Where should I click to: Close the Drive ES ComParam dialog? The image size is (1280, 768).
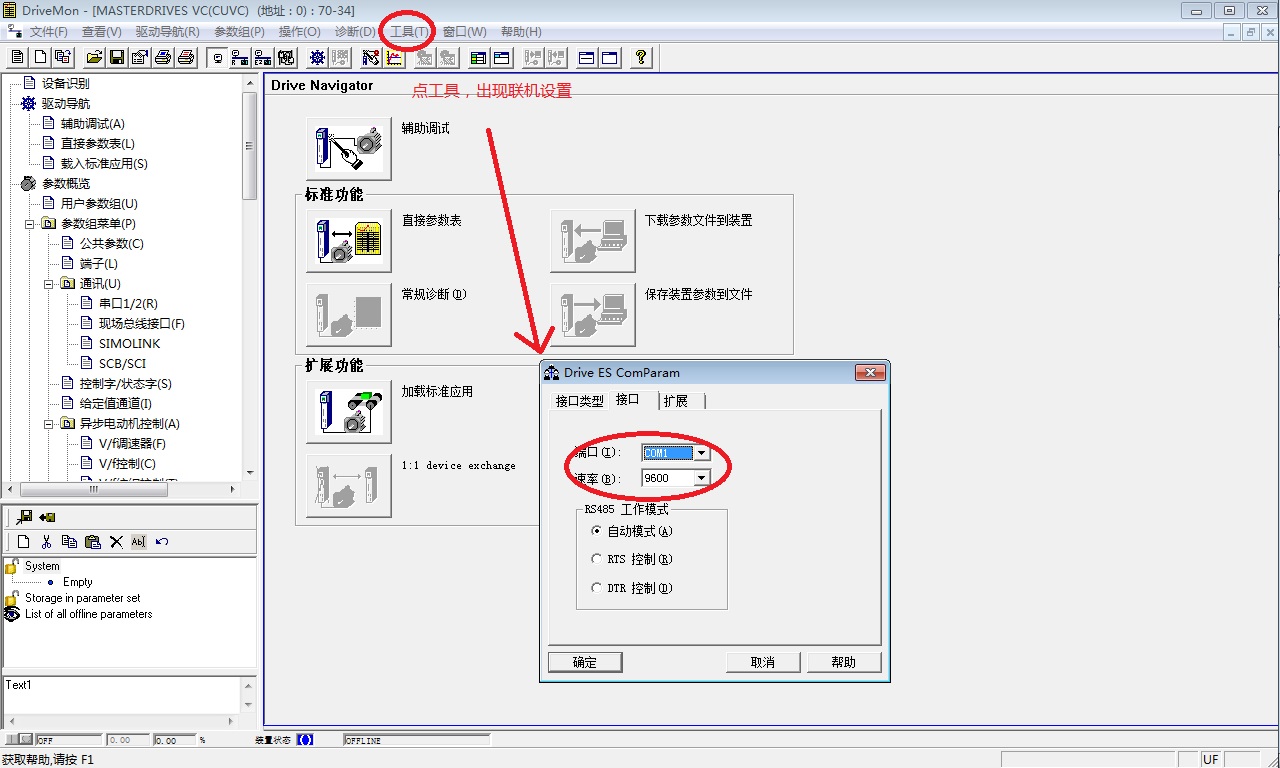point(870,373)
